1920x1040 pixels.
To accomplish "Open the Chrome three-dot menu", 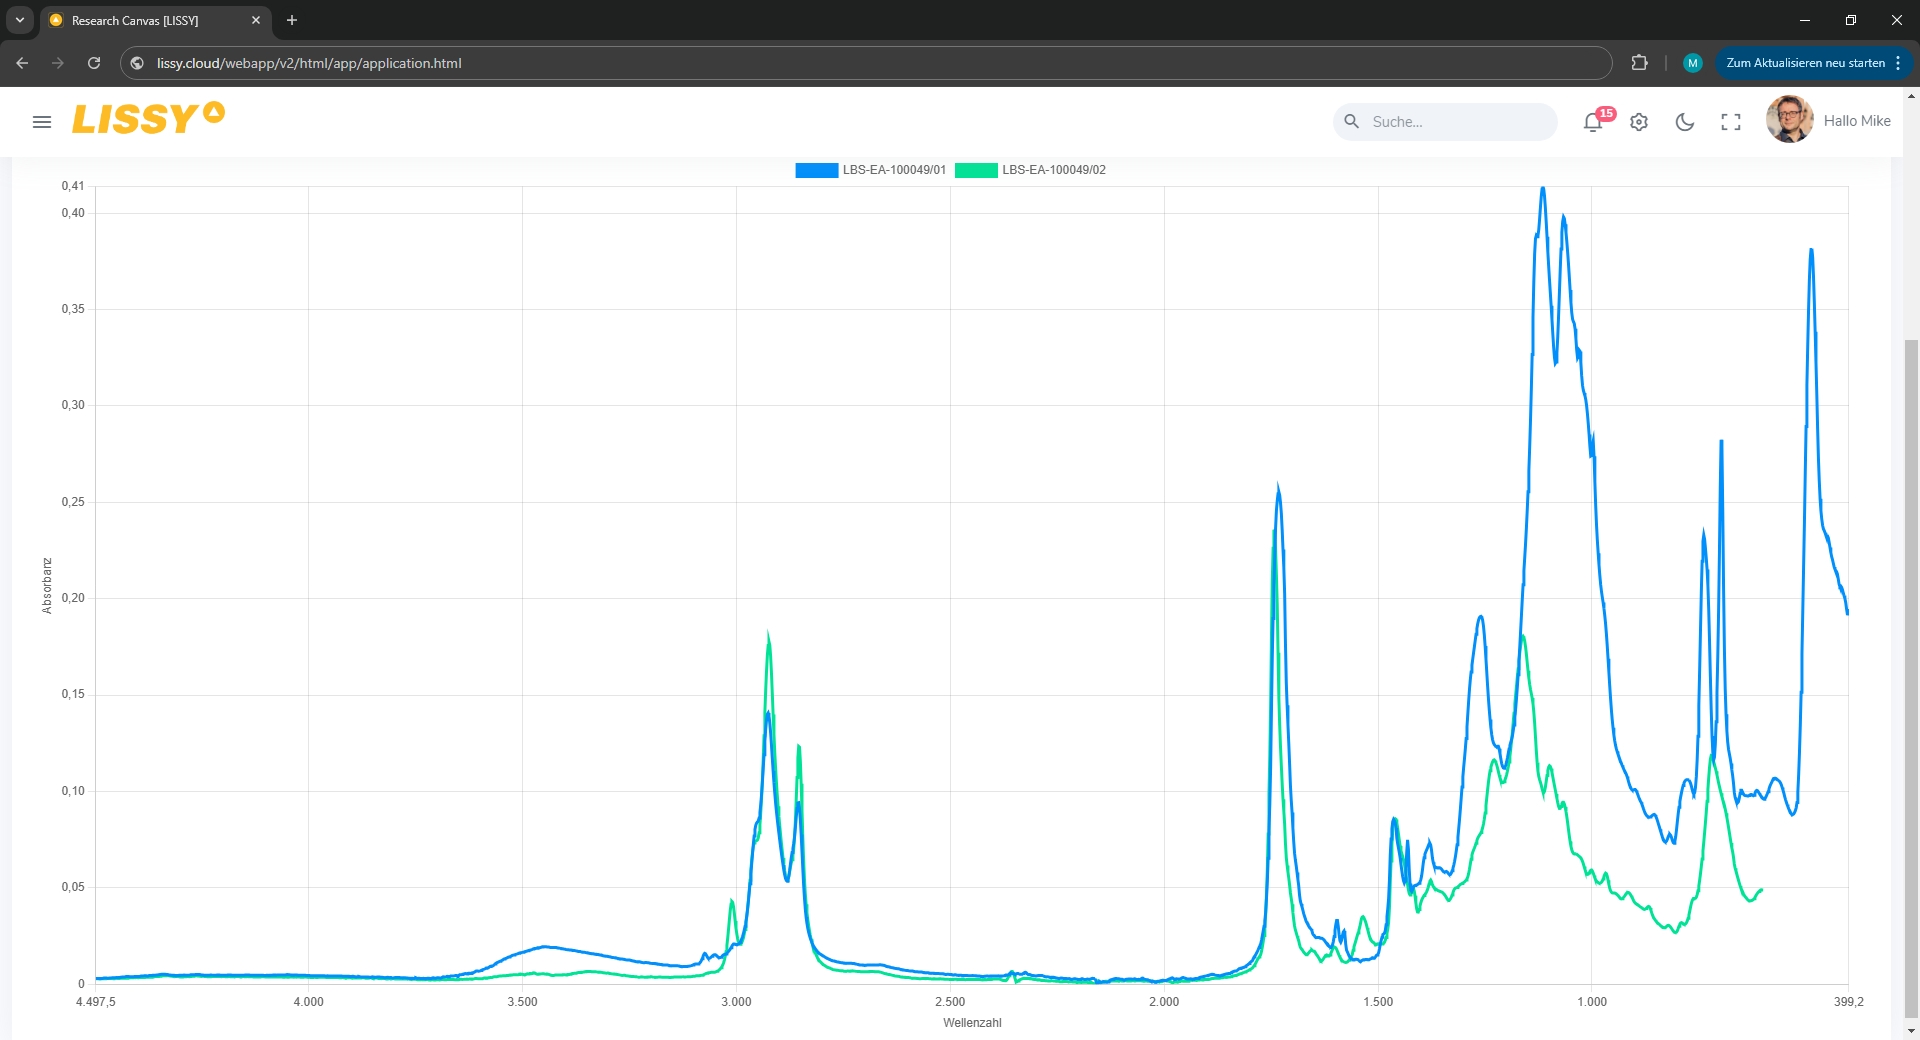I will [x=1898, y=63].
